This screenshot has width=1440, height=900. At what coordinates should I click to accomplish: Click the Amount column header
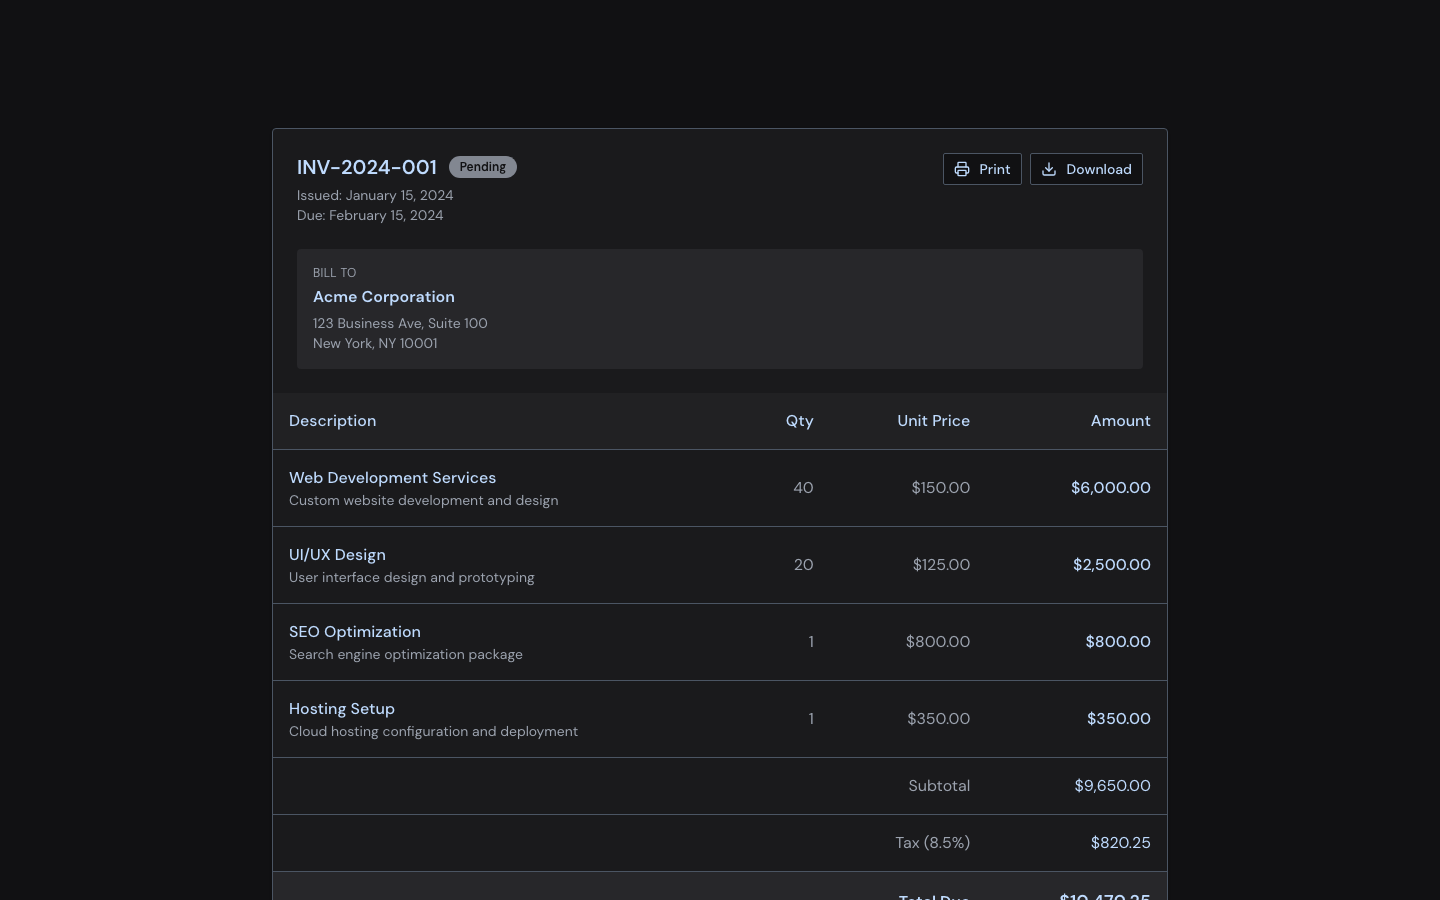[1120, 421]
